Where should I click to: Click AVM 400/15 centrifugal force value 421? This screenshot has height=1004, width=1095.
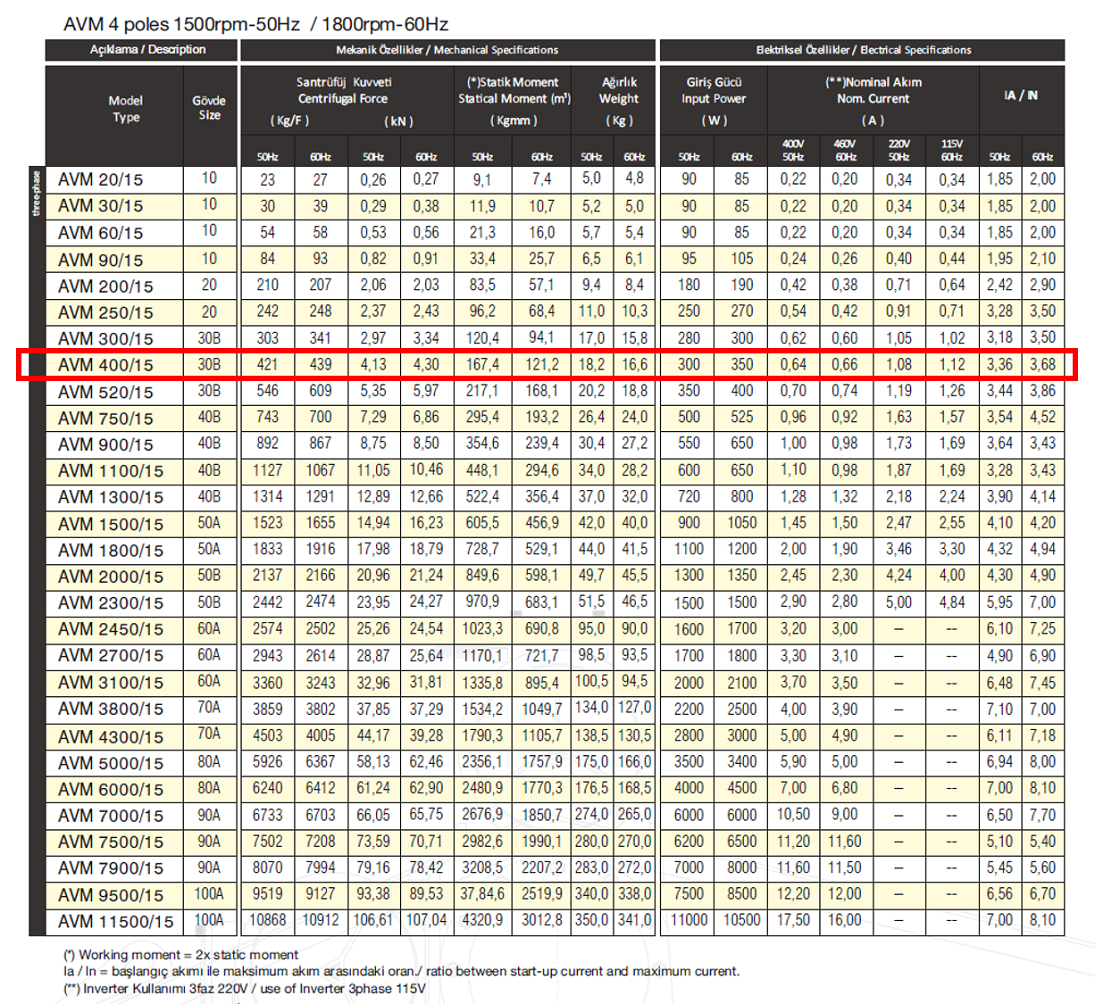click(x=267, y=364)
